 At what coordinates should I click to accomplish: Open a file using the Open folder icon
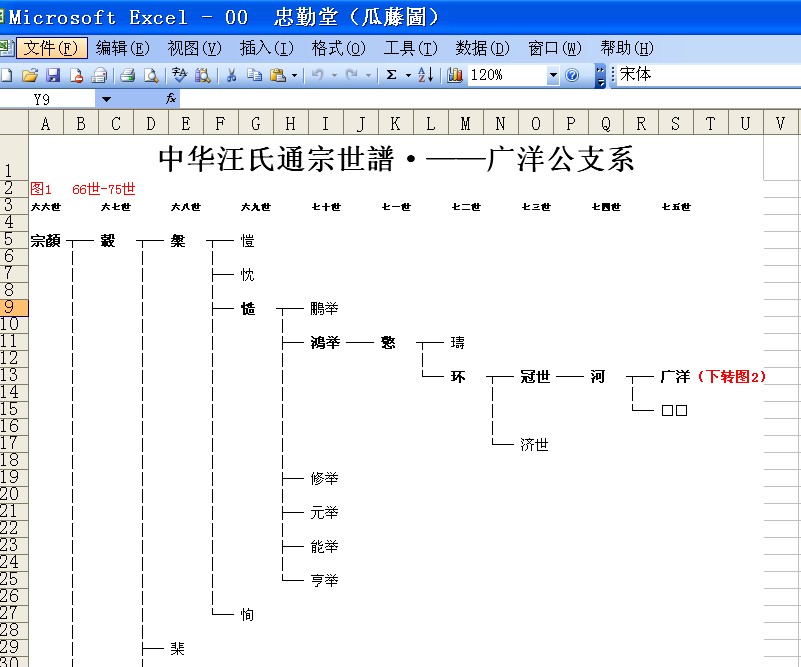click(x=30, y=74)
